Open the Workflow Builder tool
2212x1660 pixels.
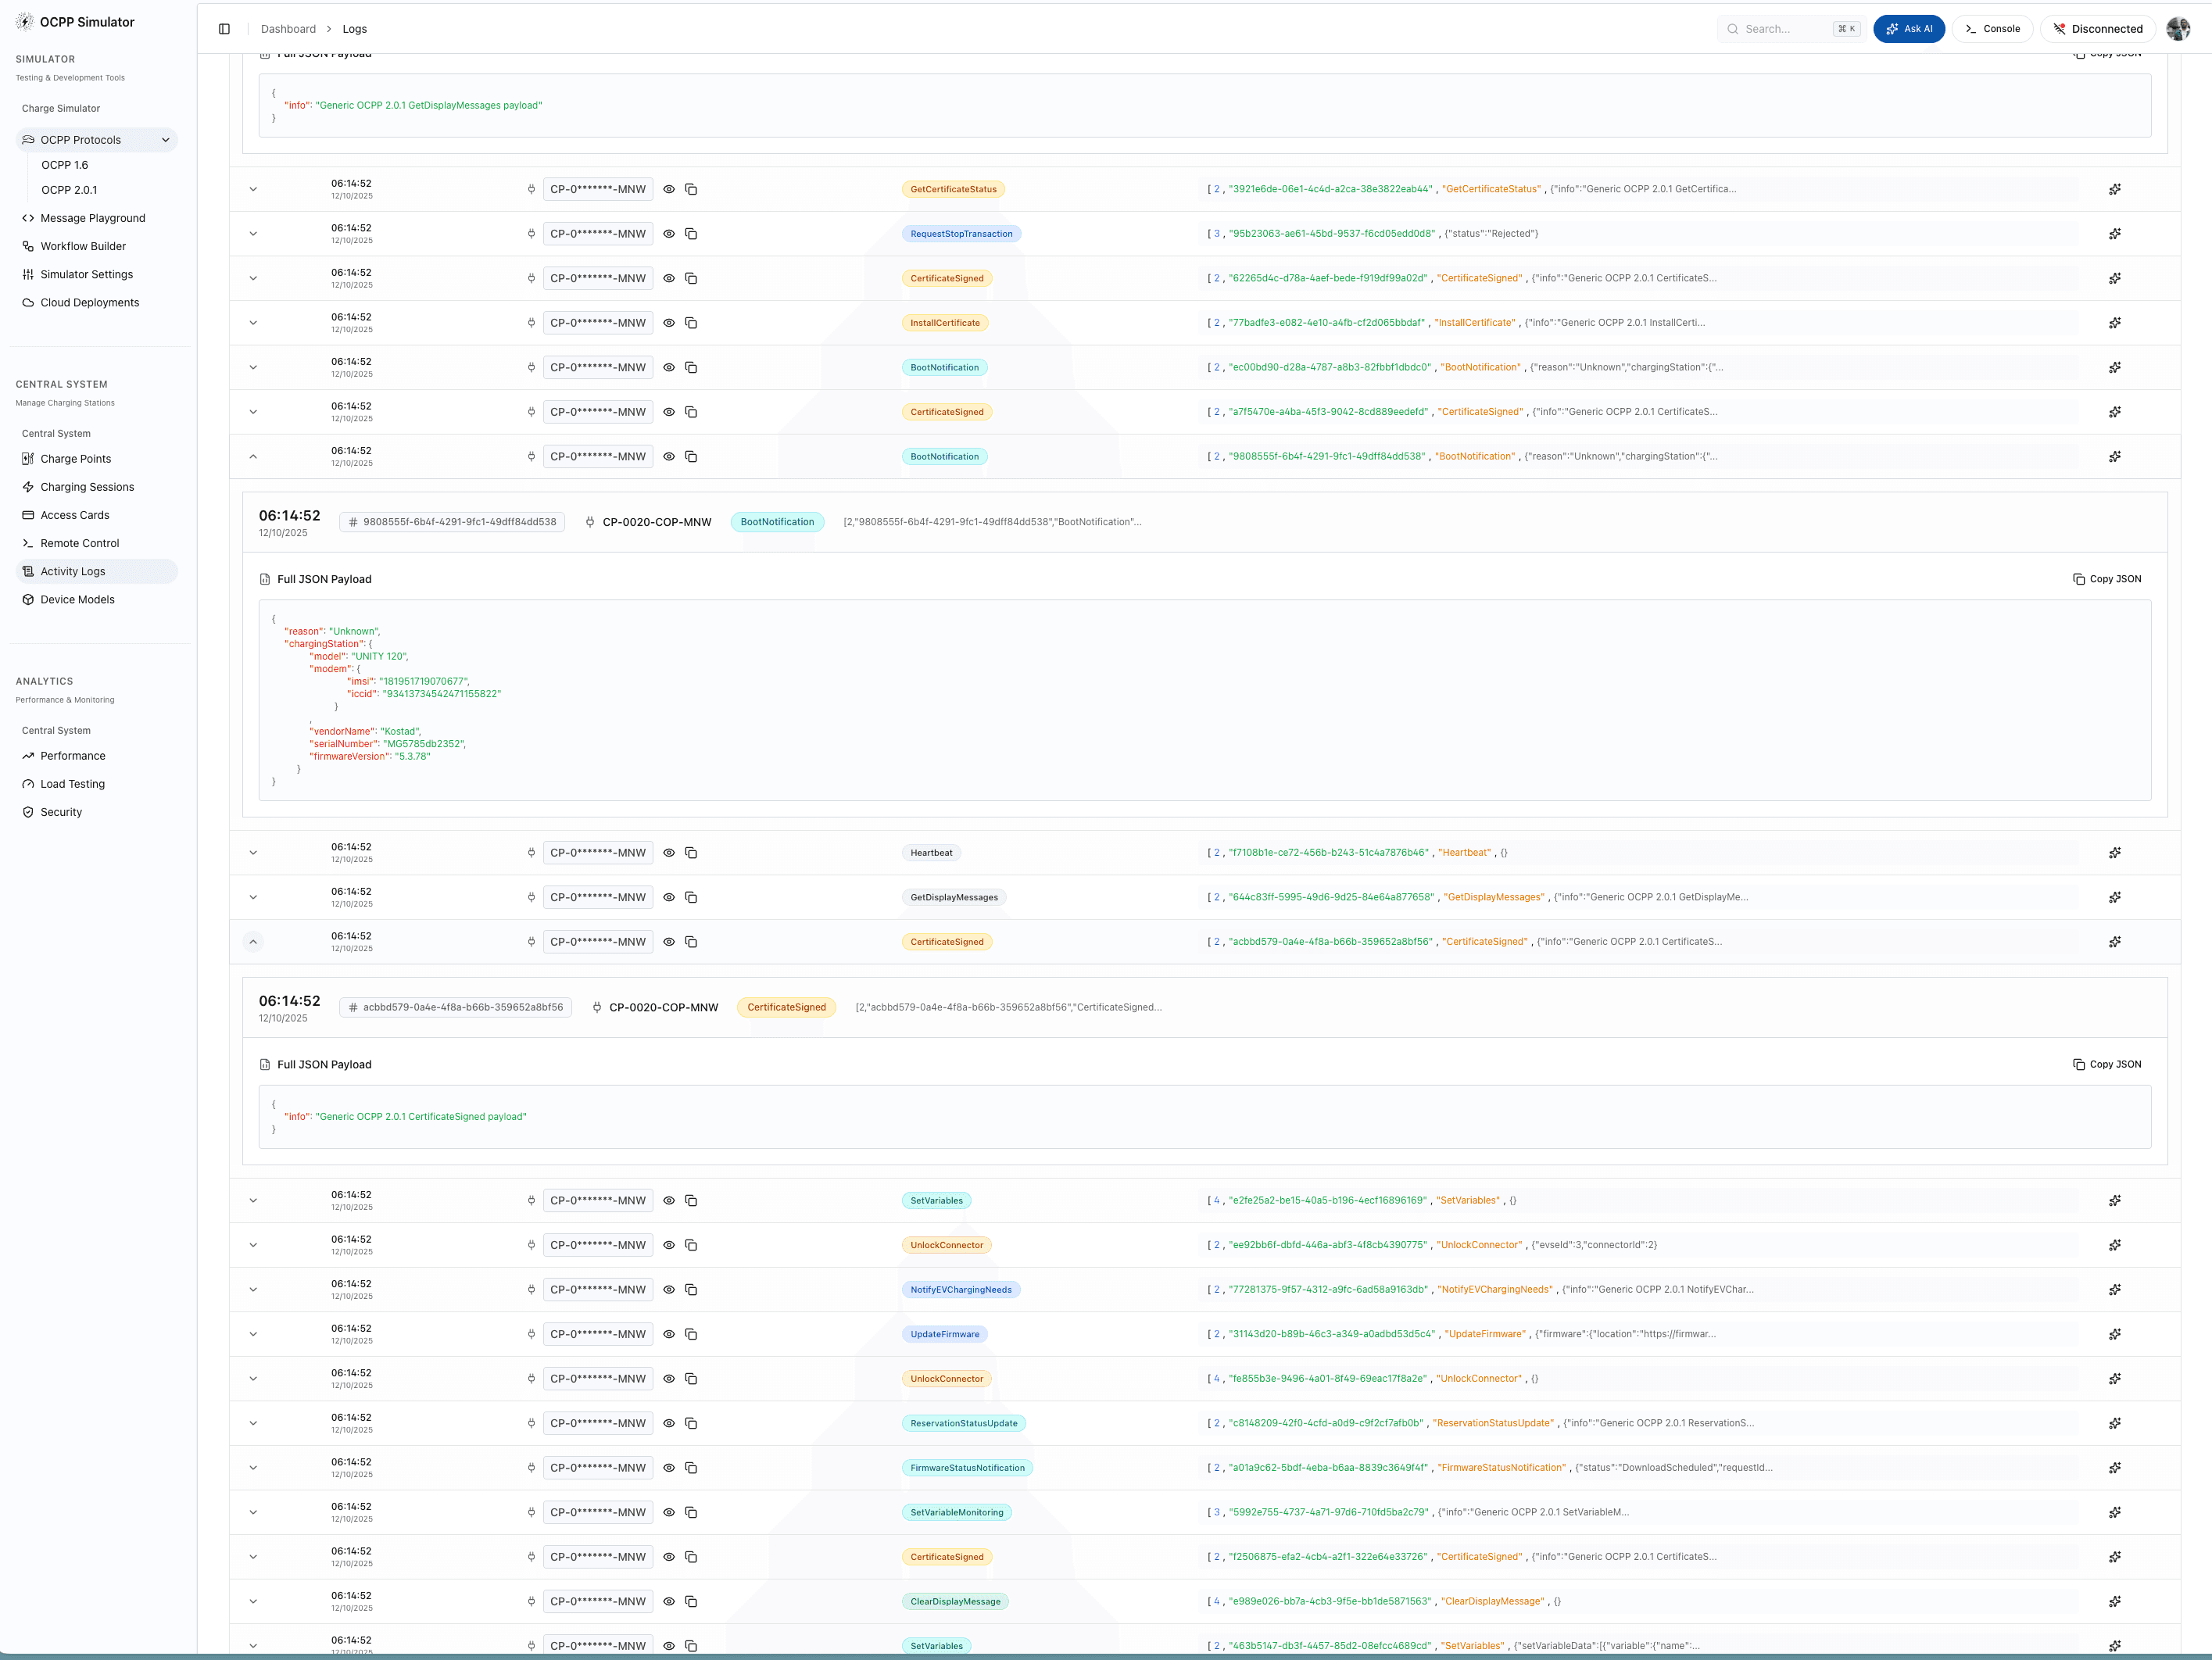(82, 246)
